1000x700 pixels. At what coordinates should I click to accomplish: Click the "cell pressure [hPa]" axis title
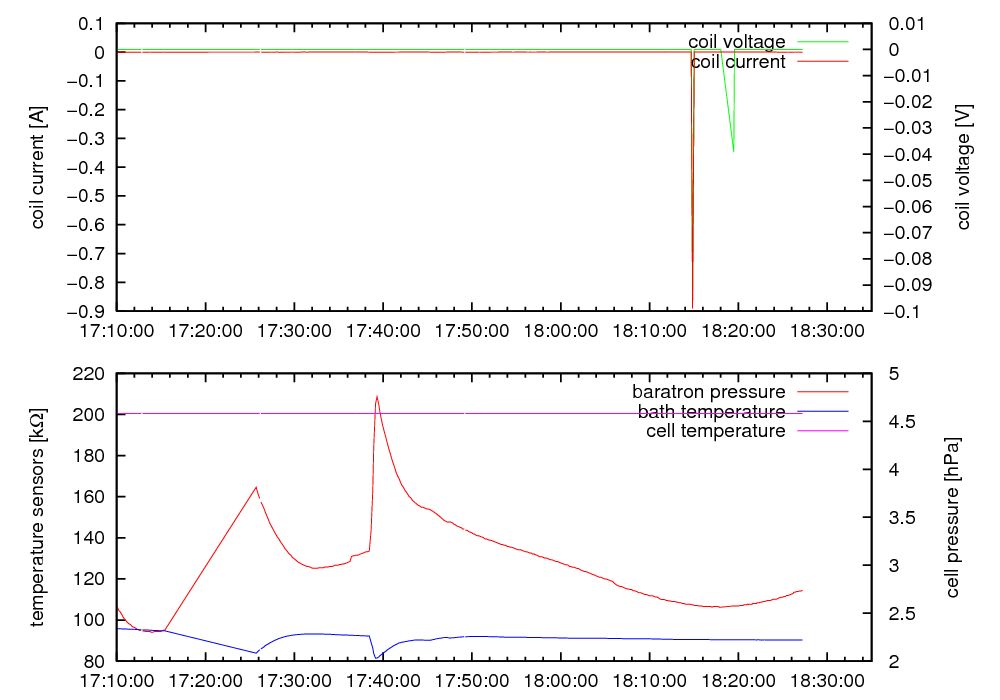tap(952, 517)
